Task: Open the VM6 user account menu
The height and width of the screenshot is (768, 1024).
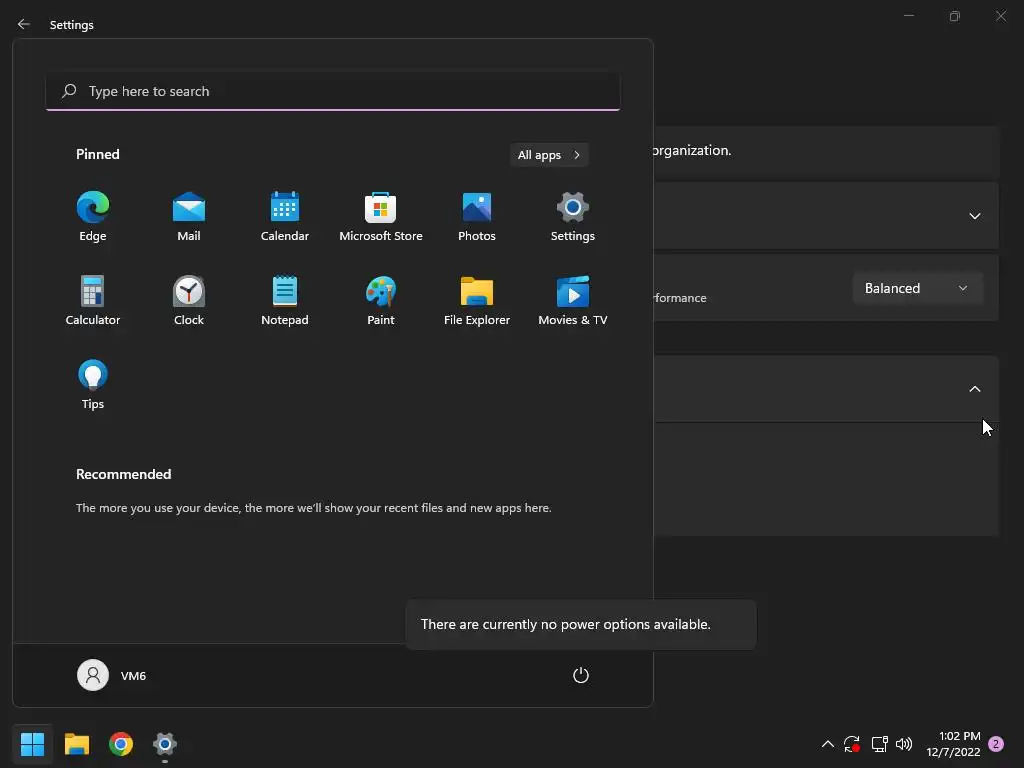Action: click(x=112, y=675)
